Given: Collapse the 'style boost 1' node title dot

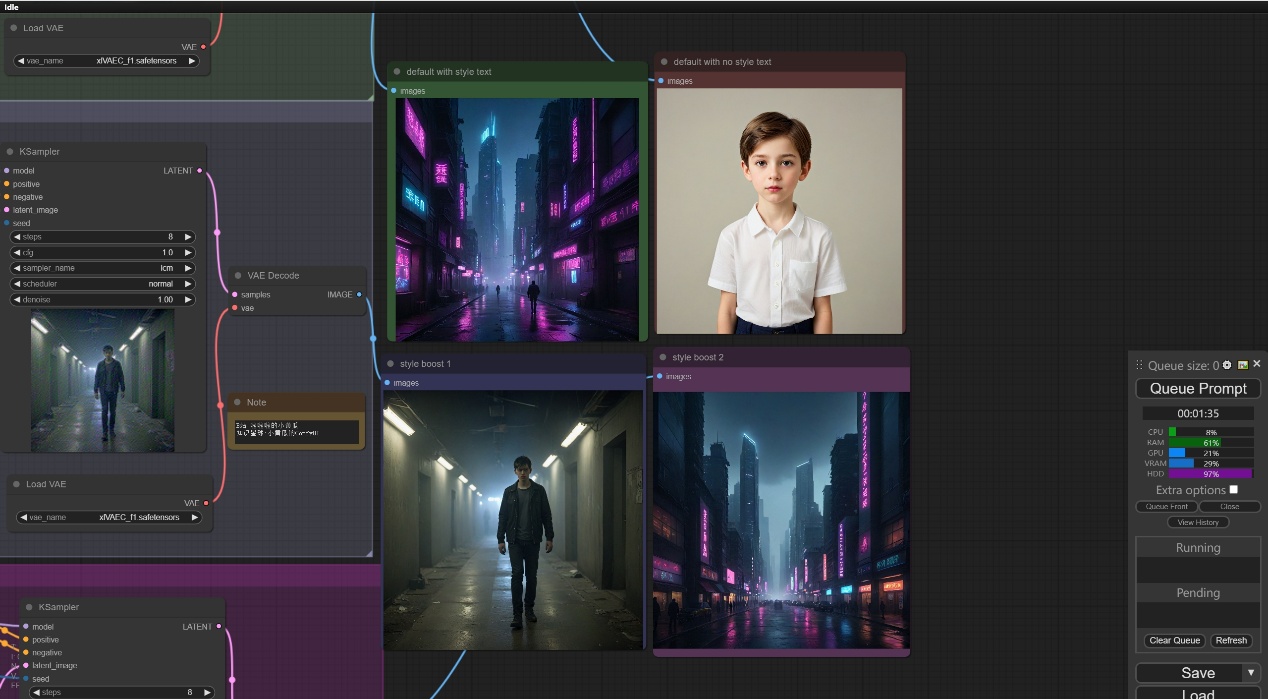Looking at the screenshot, I should tap(391, 364).
